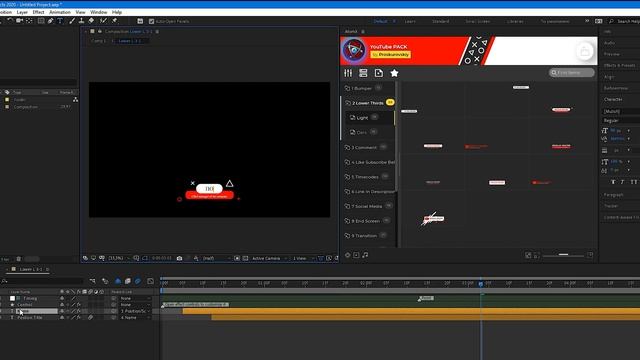Select the Pen tool
The width and height of the screenshot is (640, 360).
click(50, 20)
